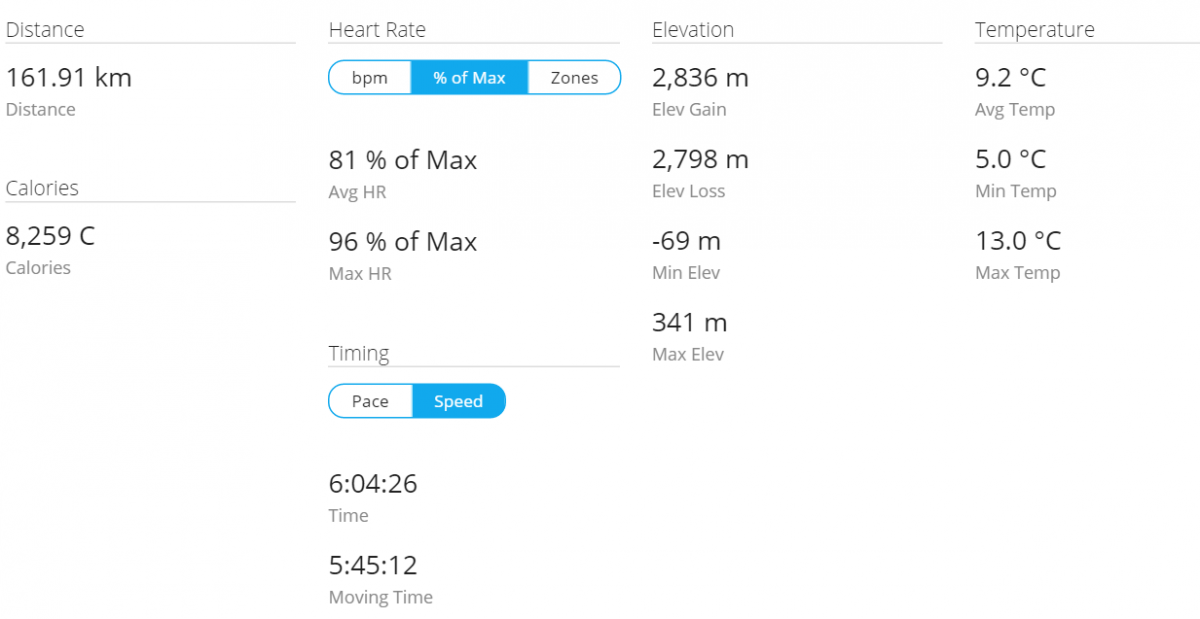Click the 96 % of Max HR value
The height and width of the screenshot is (619, 1200).
coord(403,242)
